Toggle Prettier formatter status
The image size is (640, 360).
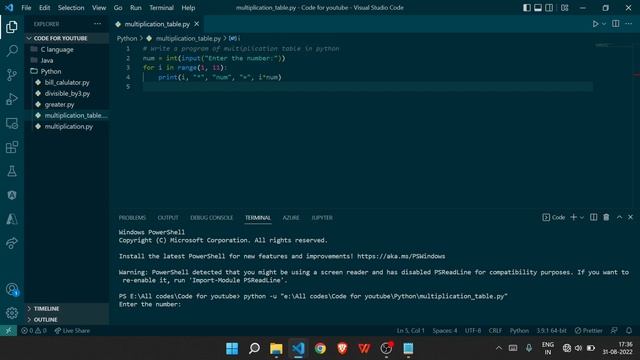[x=588, y=331]
